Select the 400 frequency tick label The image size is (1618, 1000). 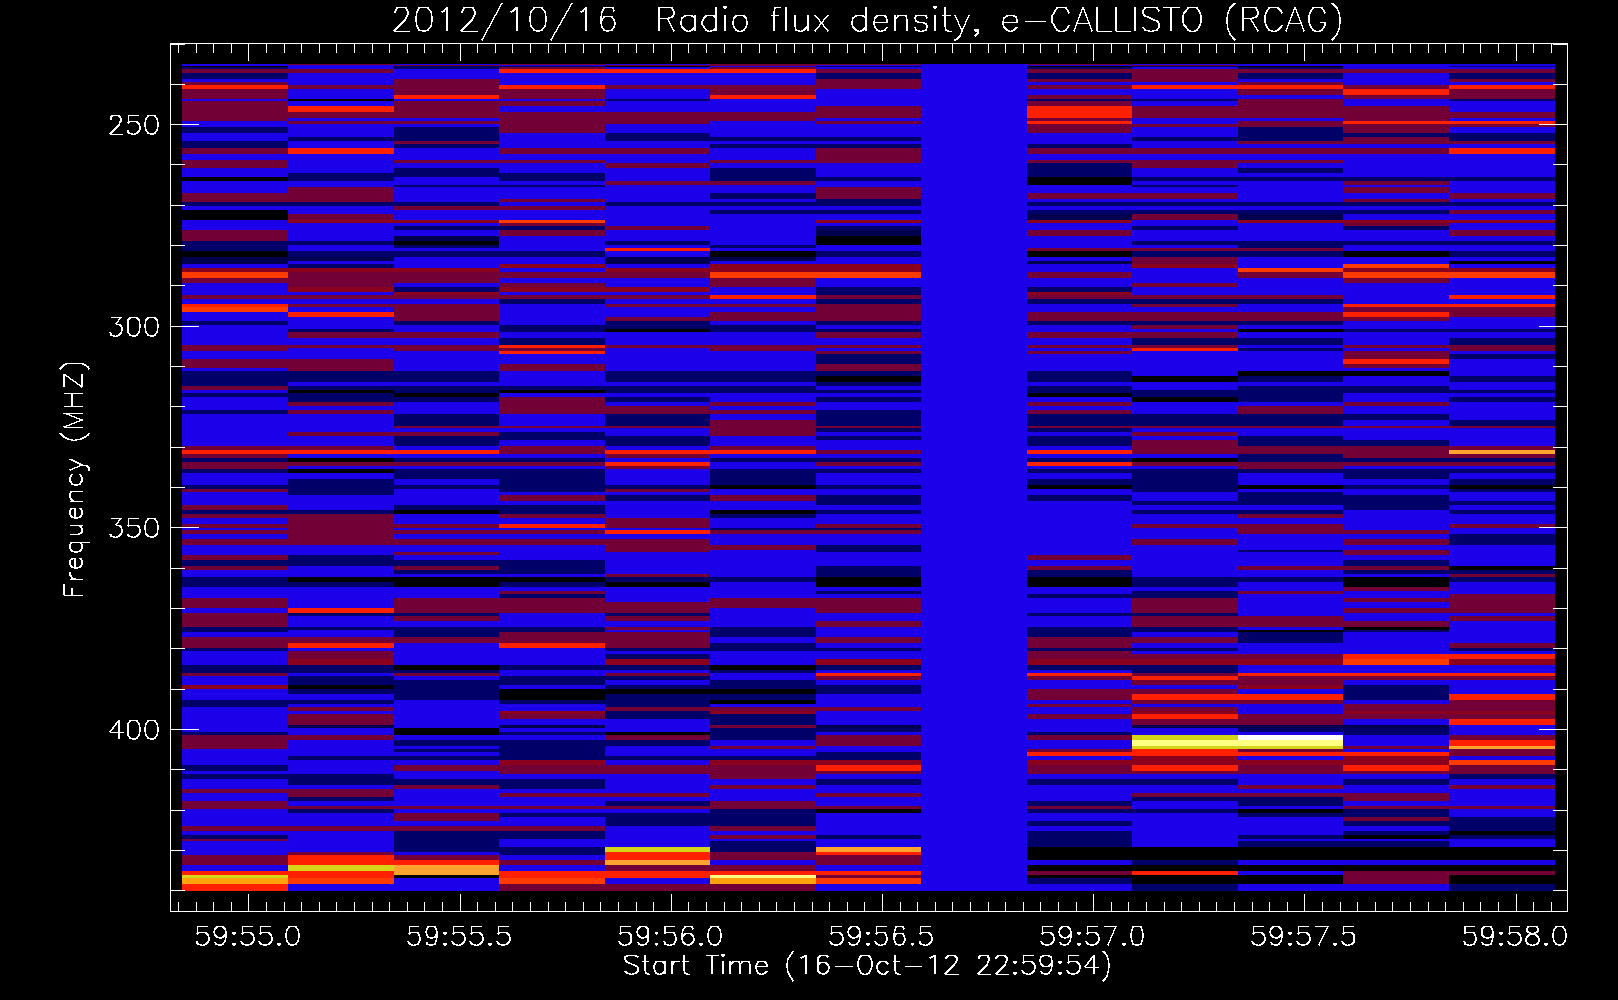pos(134,730)
